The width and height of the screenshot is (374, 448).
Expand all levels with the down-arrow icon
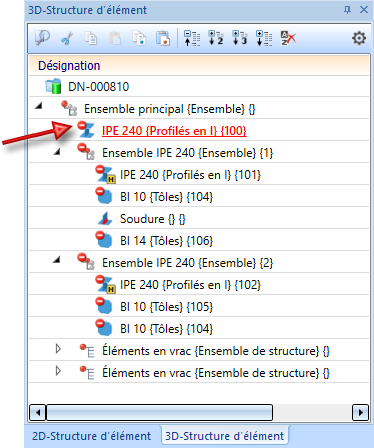[x=264, y=38]
